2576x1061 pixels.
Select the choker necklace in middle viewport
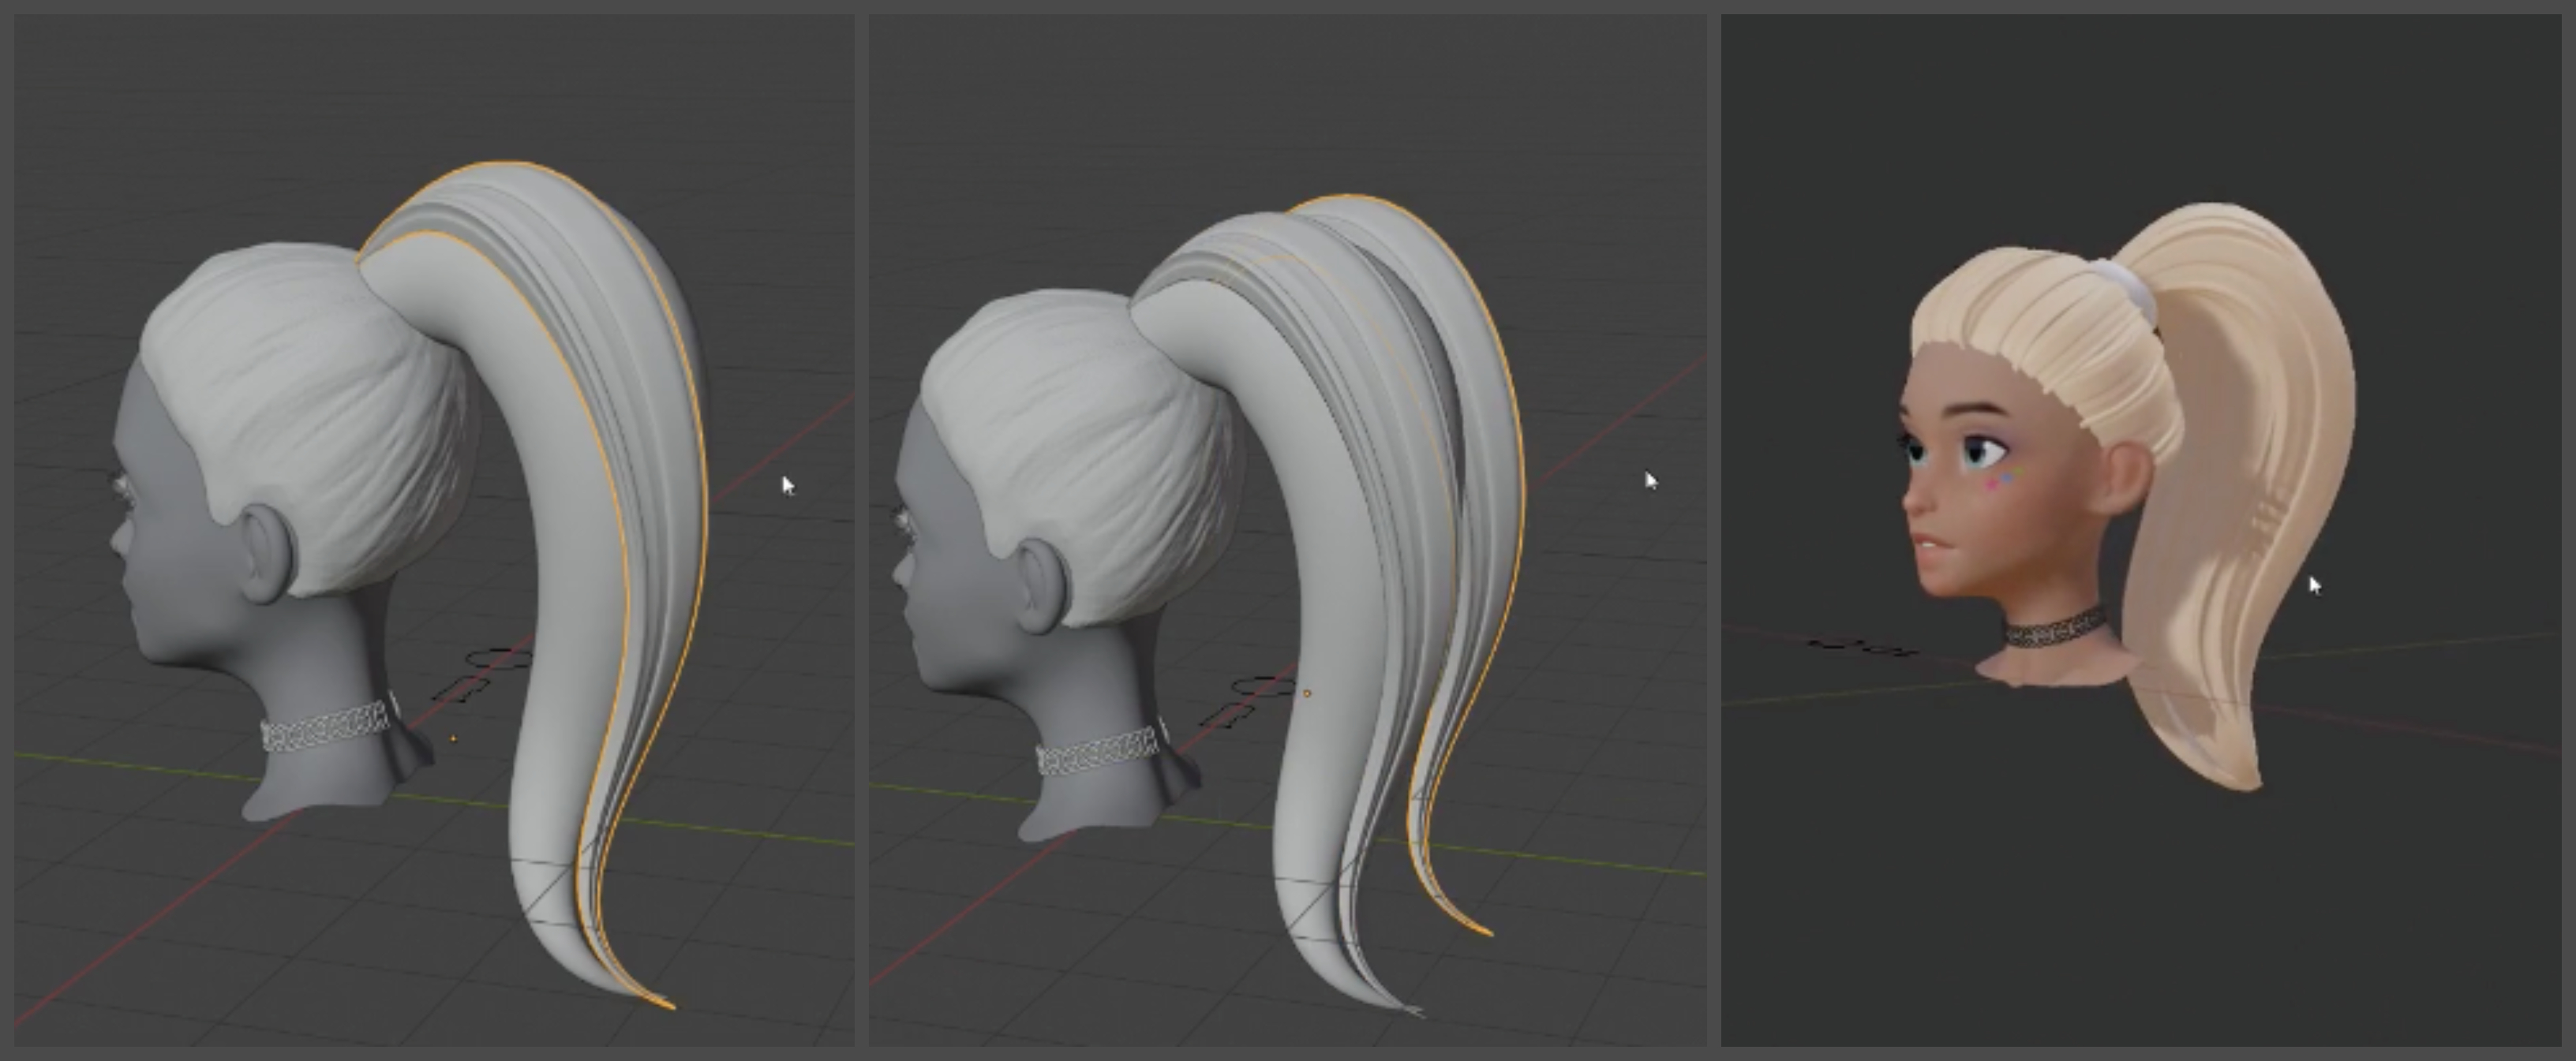click(x=1098, y=752)
